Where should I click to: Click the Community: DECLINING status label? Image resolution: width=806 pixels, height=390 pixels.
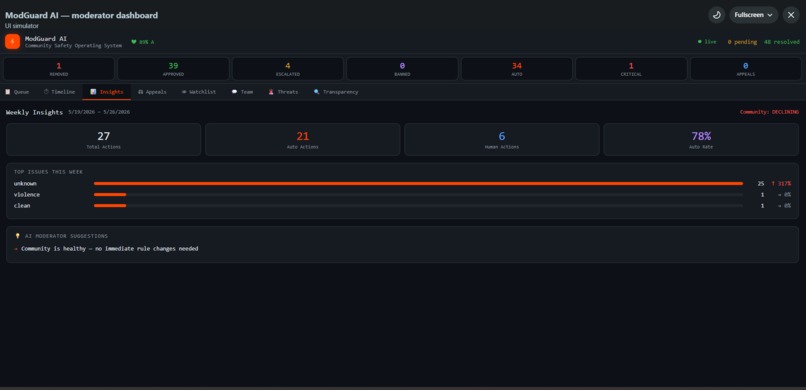pyautogui.click(x=769, y=112)
